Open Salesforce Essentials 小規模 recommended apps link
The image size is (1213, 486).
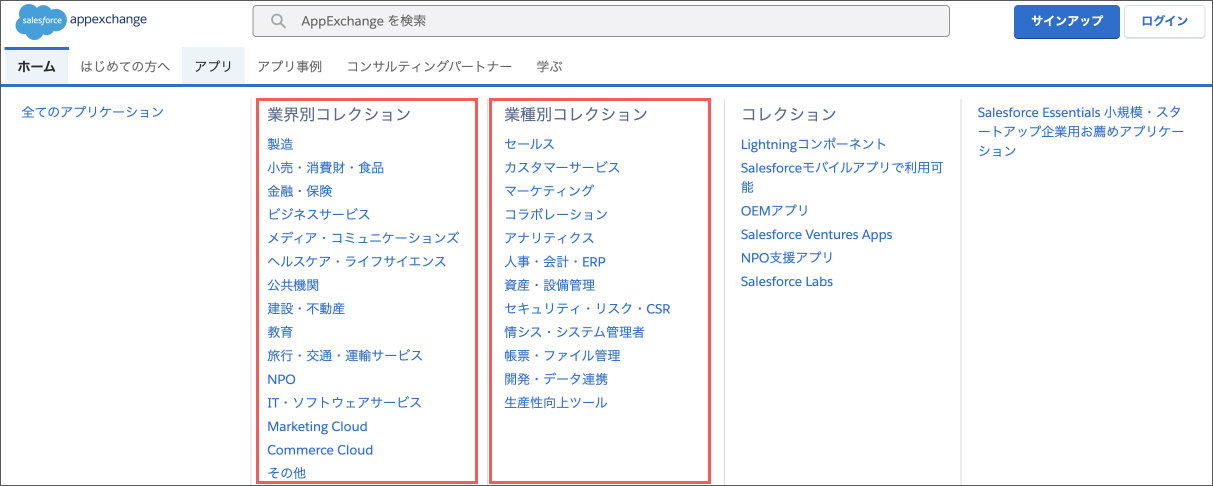[1080, 131]
